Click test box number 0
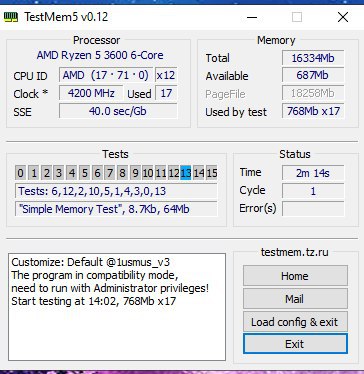 point(20,173)
